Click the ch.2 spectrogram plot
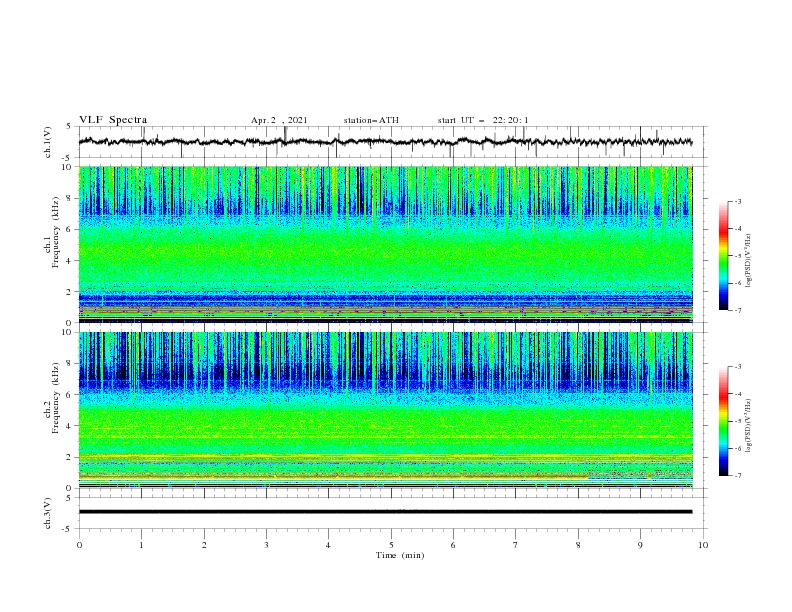 [385, 410]
